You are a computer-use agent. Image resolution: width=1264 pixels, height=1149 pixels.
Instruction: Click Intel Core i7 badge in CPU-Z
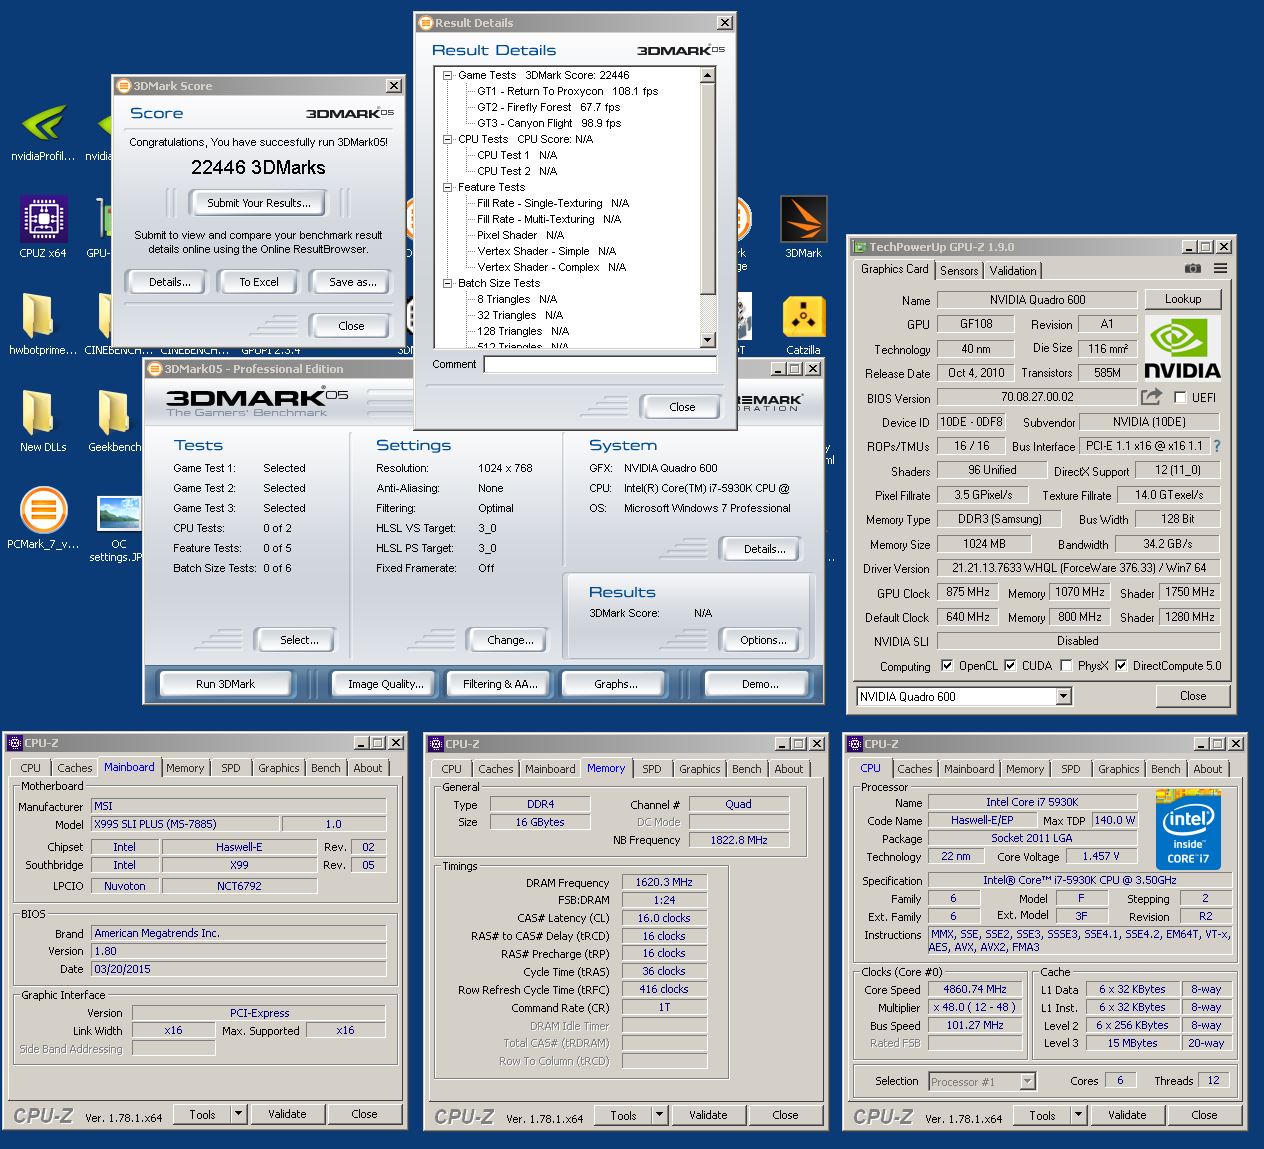[x=1188, y=829]
